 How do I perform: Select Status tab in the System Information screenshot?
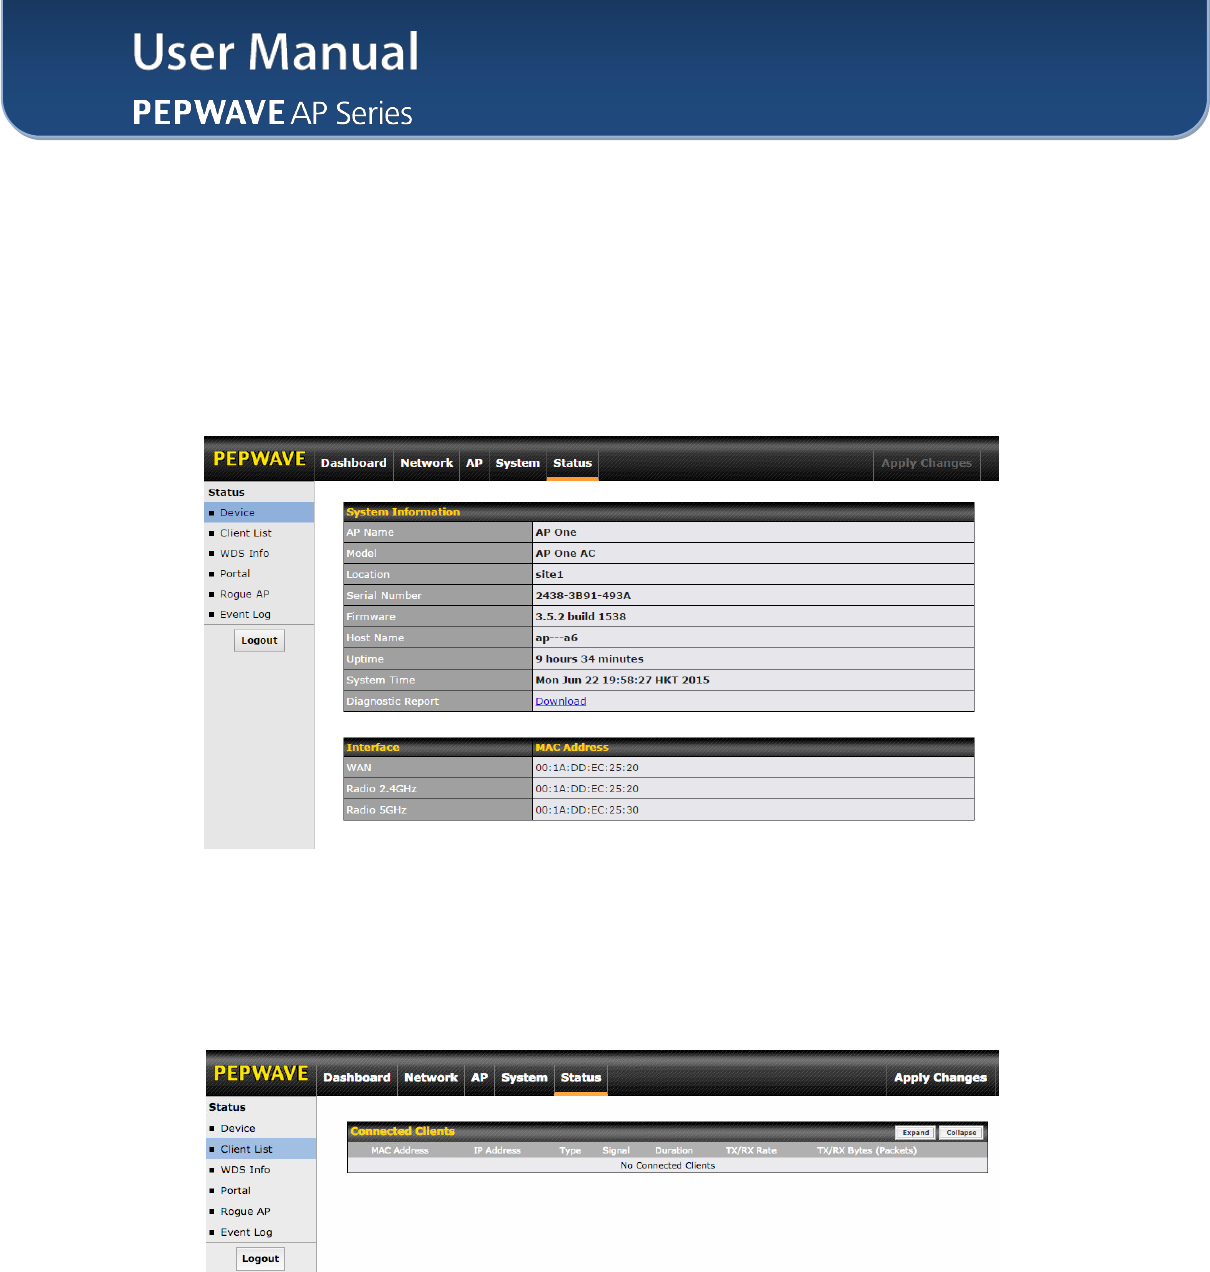click(x=572, y=463)
